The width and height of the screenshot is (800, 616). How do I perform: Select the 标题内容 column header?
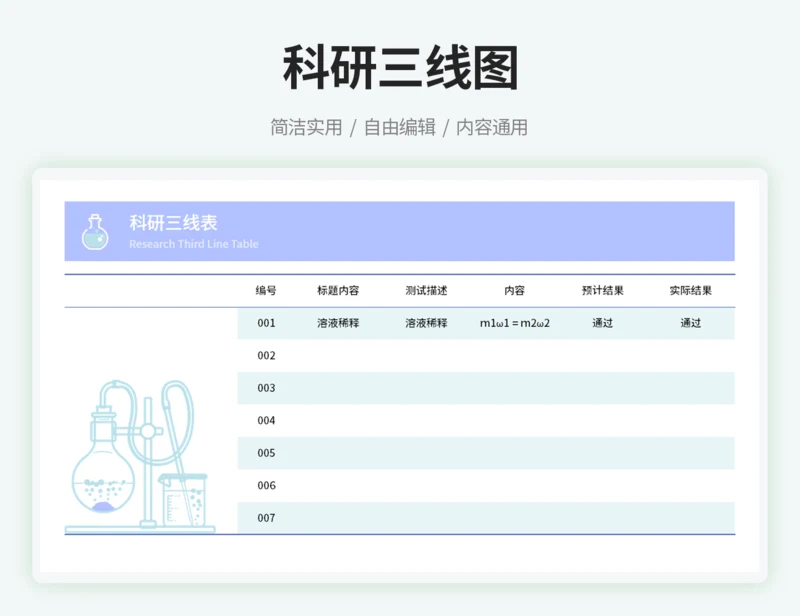coord(338,290)
